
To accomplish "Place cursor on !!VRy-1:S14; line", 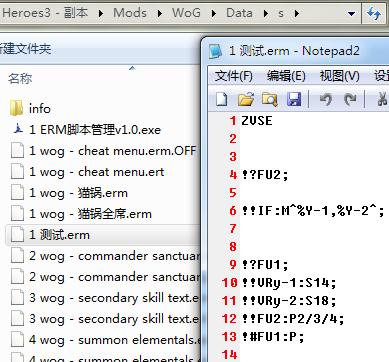I will pyautogui.click(x=289, y=282).
